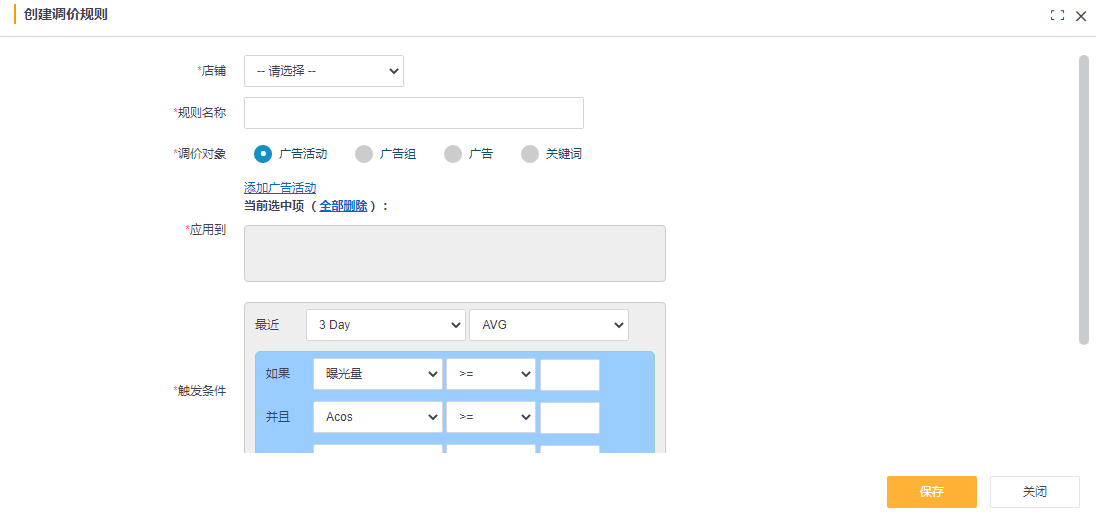Click the fullscreen expand icon
The width and height of the screenshot is (1096, 521).
(x=1057, y=16)
